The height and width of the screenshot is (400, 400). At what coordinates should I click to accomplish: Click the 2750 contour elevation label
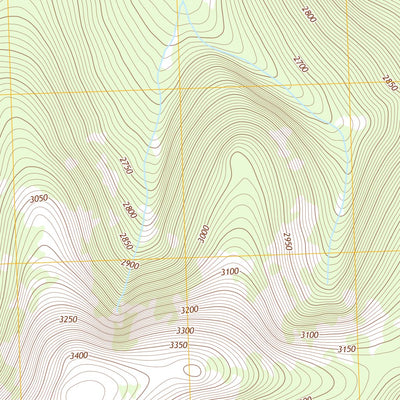click(126, 166)
